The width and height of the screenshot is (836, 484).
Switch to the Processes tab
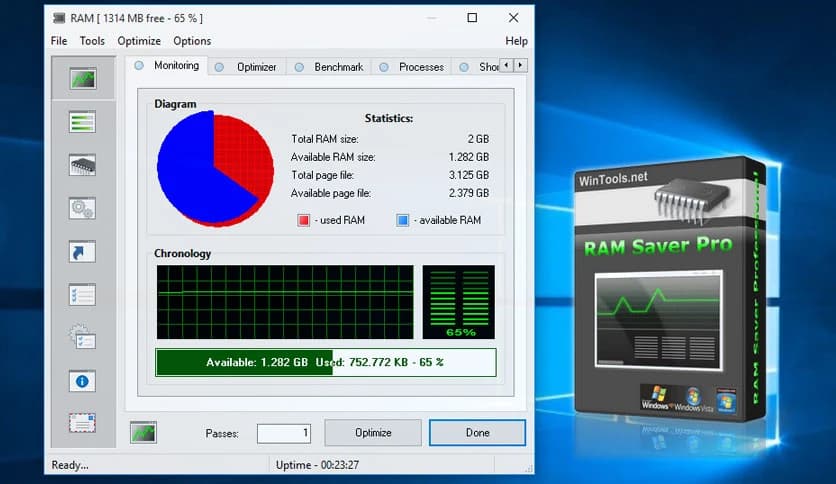point(412,67)
